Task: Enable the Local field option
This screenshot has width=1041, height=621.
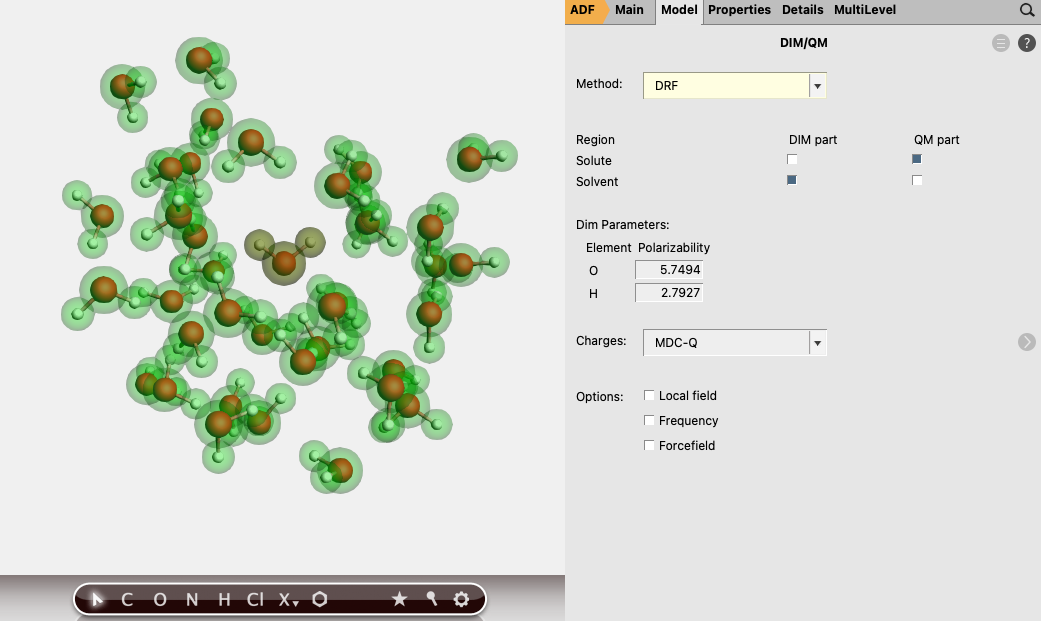Action: (649, 395)
